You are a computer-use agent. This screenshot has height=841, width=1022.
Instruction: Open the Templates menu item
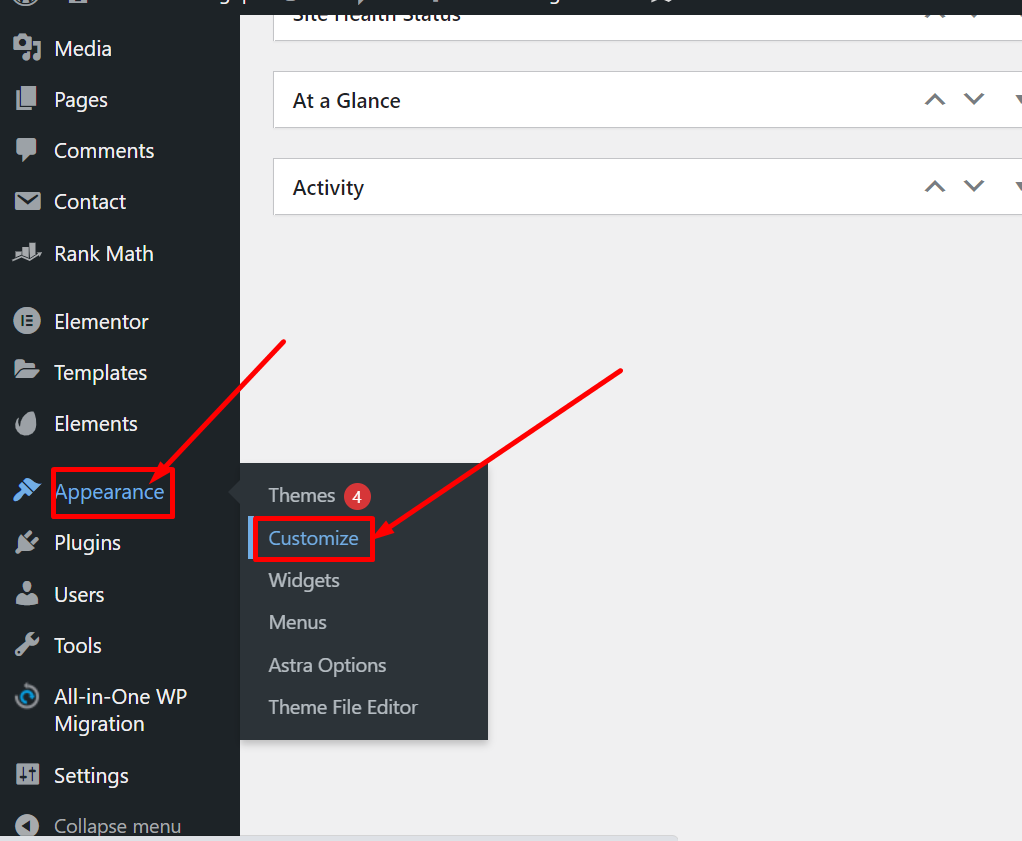(100, 373)
